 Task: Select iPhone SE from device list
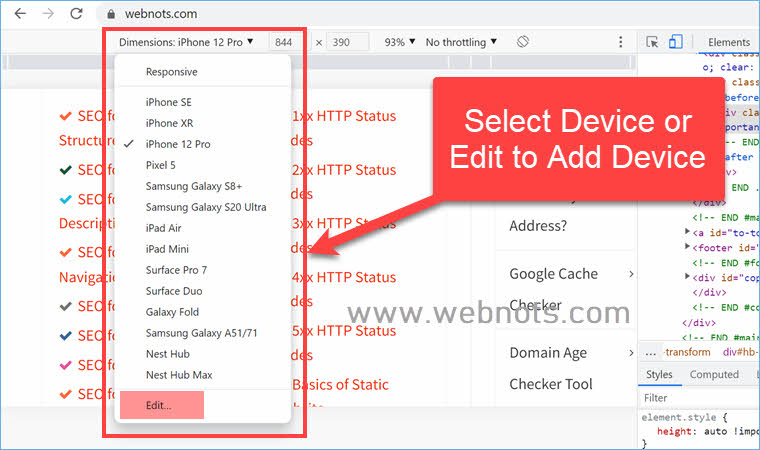tap(169, 102)
